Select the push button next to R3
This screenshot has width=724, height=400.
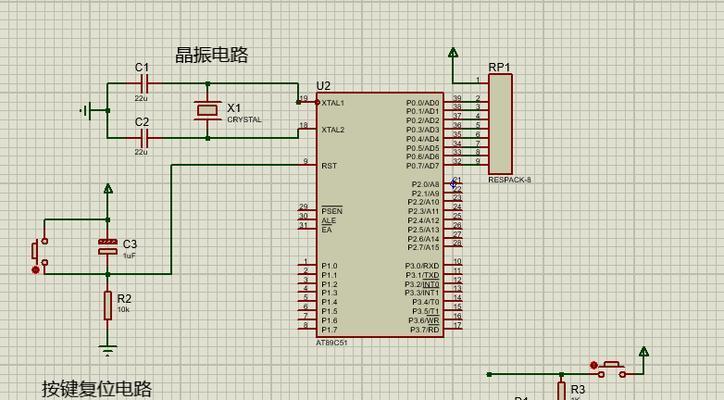coord(609,369)
